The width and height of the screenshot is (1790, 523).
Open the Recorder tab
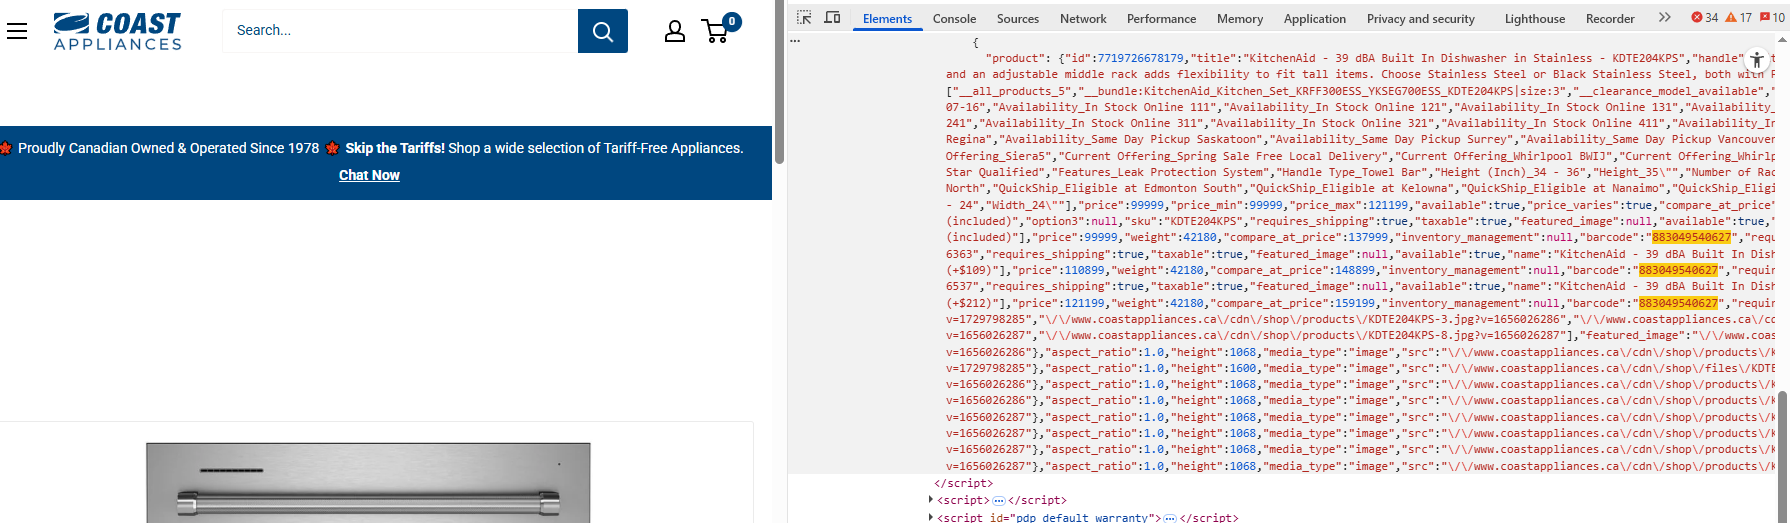tap(1610, 18)
